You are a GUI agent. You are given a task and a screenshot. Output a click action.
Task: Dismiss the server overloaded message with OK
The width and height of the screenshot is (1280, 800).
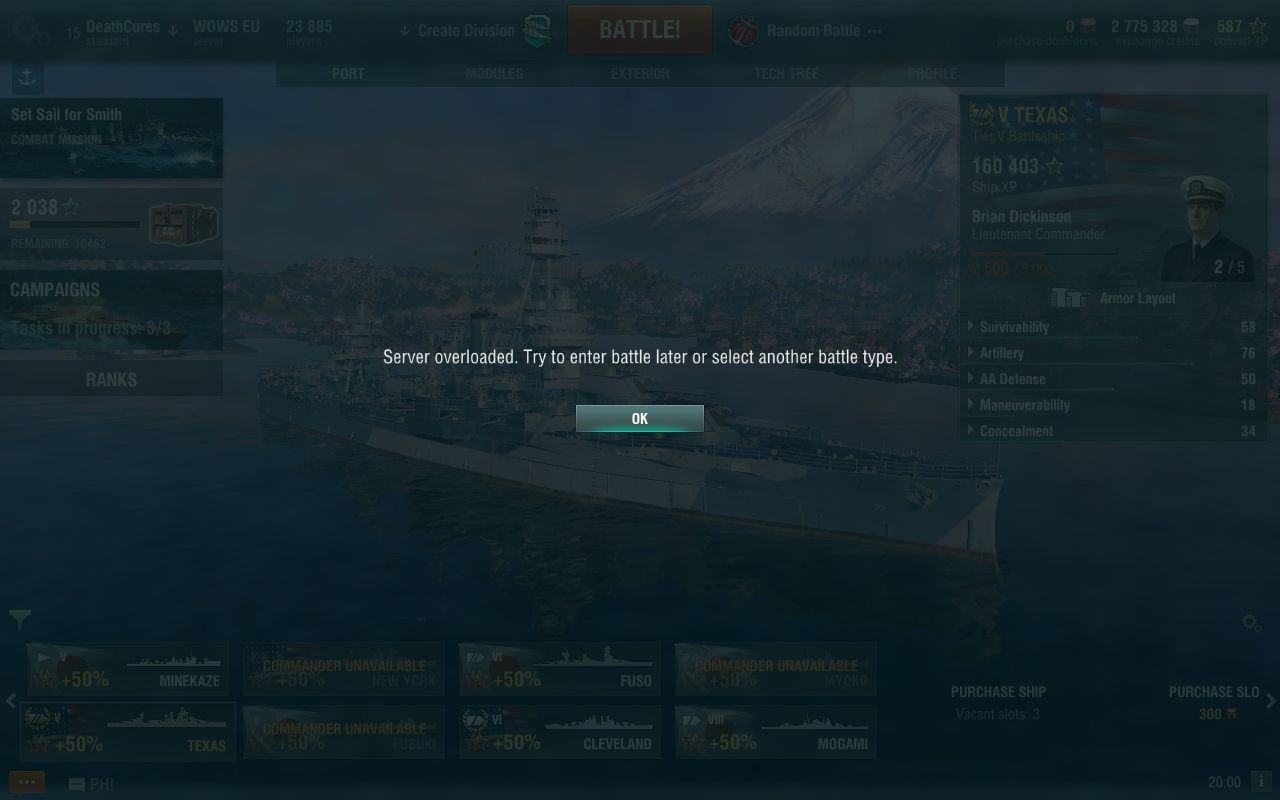(x=640, y=419)
